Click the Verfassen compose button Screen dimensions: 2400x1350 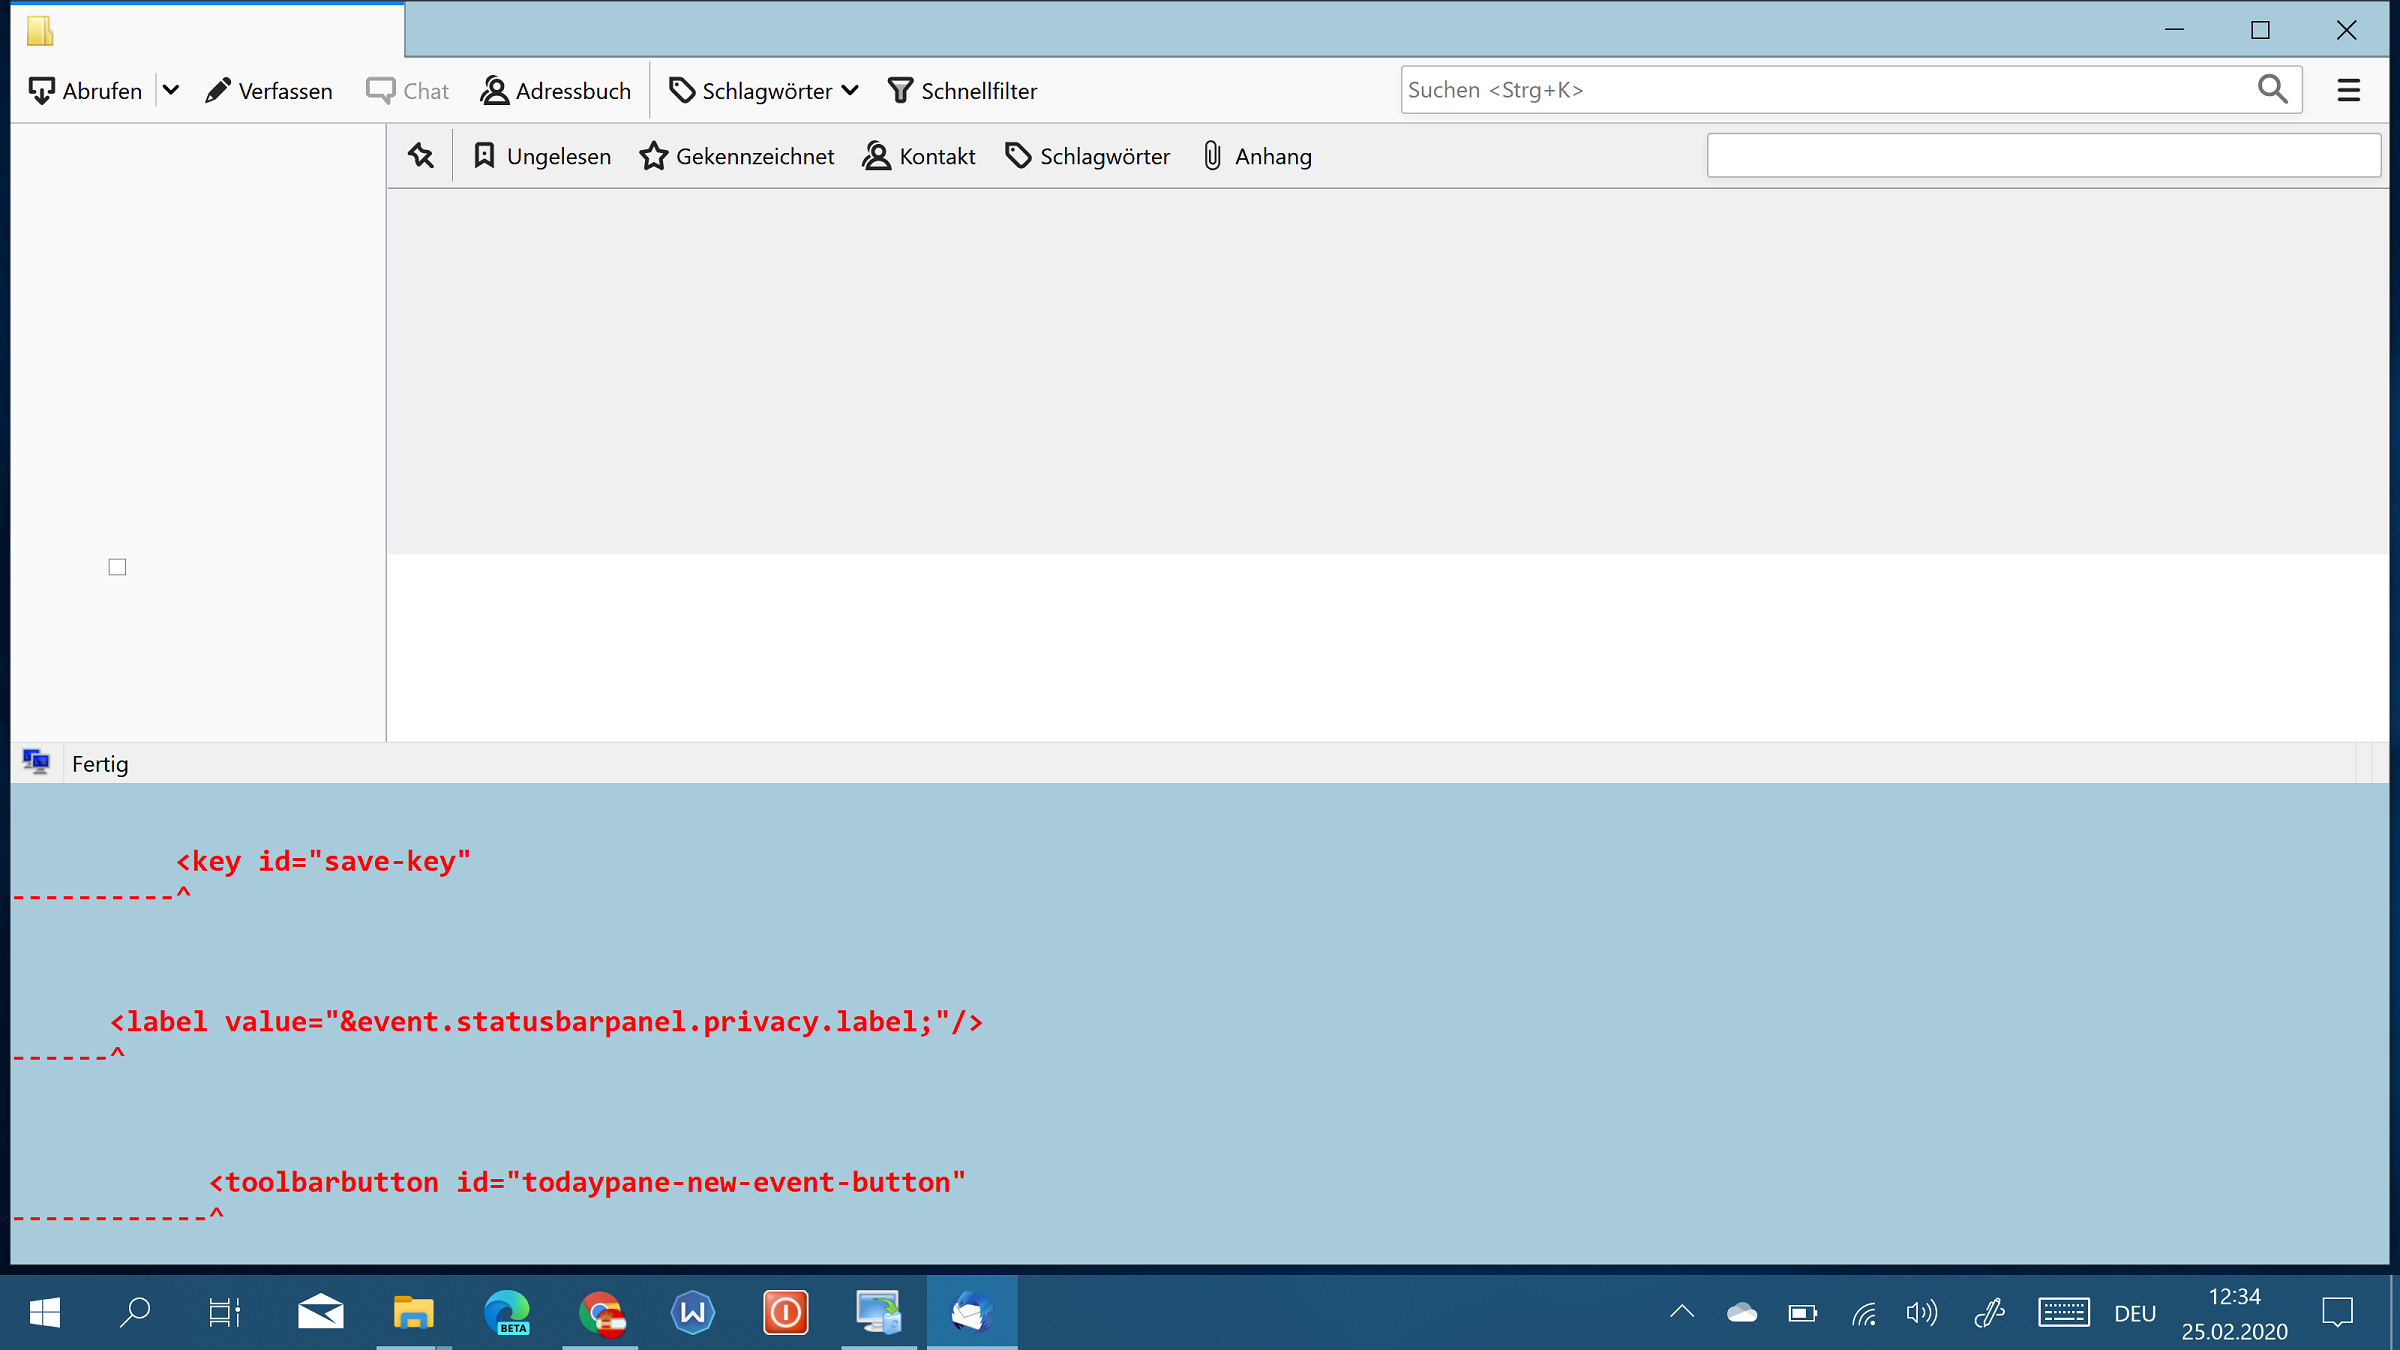[x=269, y=91]
